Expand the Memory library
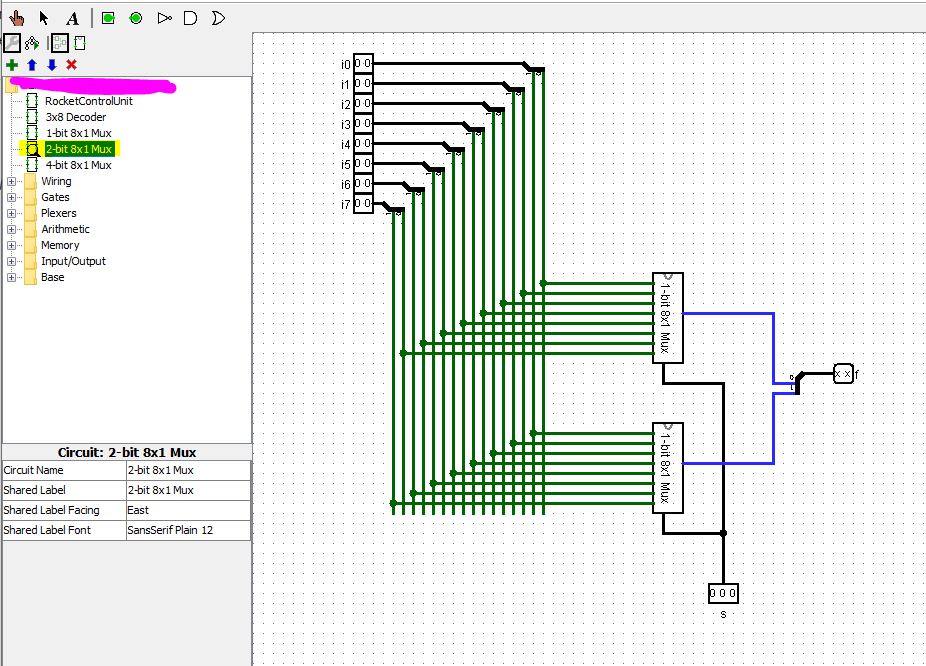The width and height of the screenshot is (926, 666). pyautogui.click(x=11, y=245)
